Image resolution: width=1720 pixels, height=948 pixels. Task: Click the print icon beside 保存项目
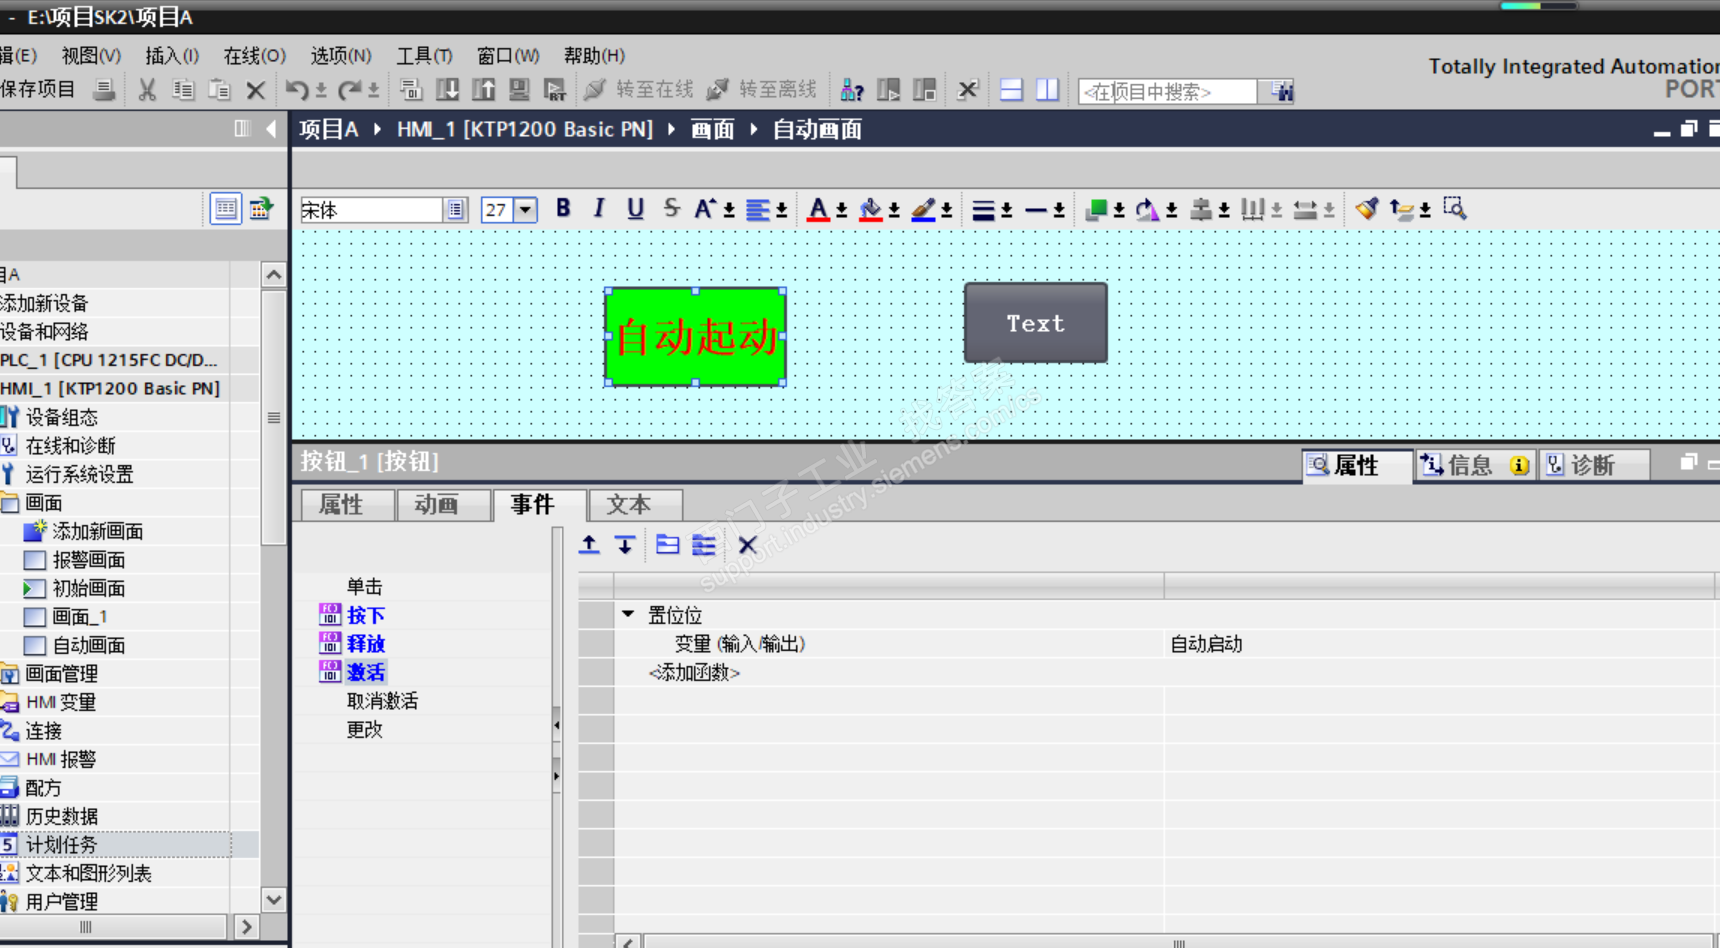click(x=104, y=90)
